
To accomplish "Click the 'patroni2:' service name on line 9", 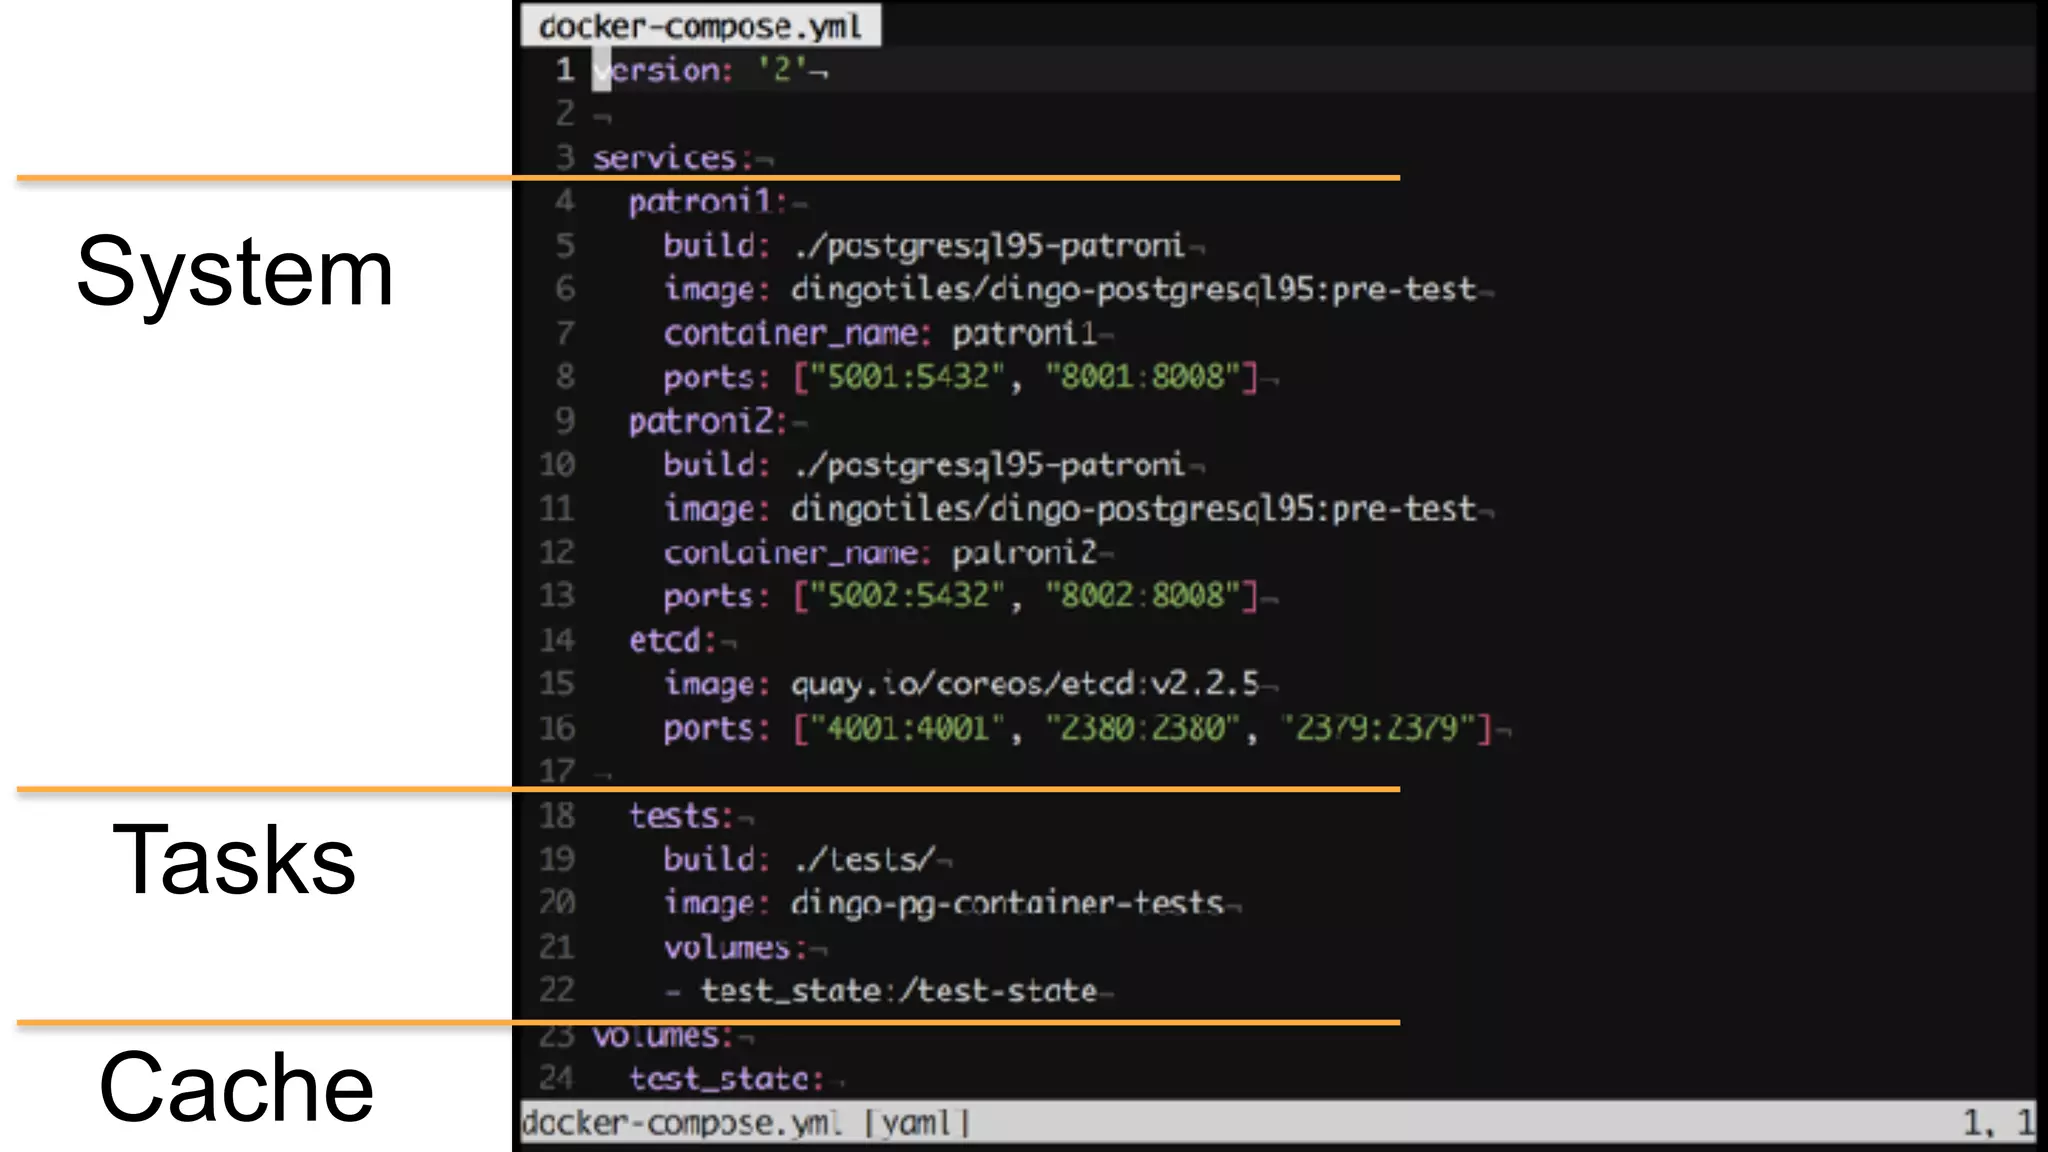I will pyautogui.click(x=708, y=421).
